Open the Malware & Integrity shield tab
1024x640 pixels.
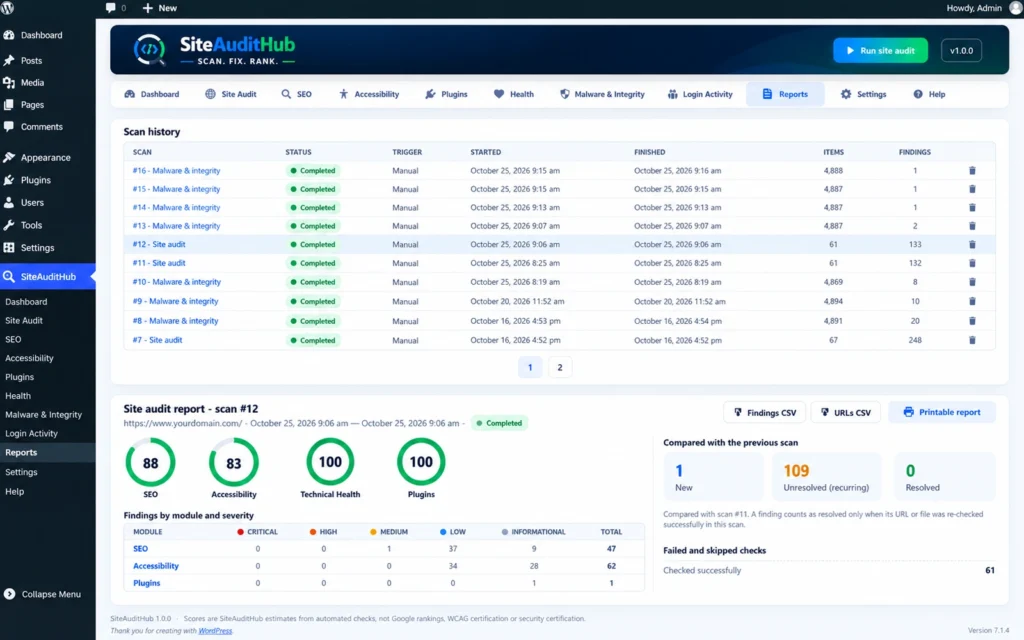[602, 94]
